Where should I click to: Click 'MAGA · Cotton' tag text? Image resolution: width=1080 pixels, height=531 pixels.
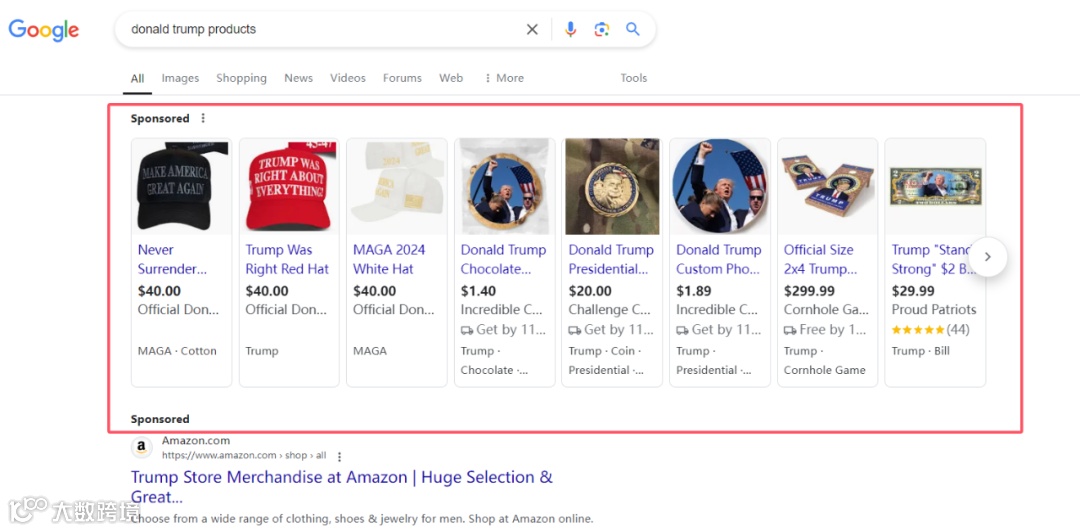pyautogui.click(x=177, y=351)
